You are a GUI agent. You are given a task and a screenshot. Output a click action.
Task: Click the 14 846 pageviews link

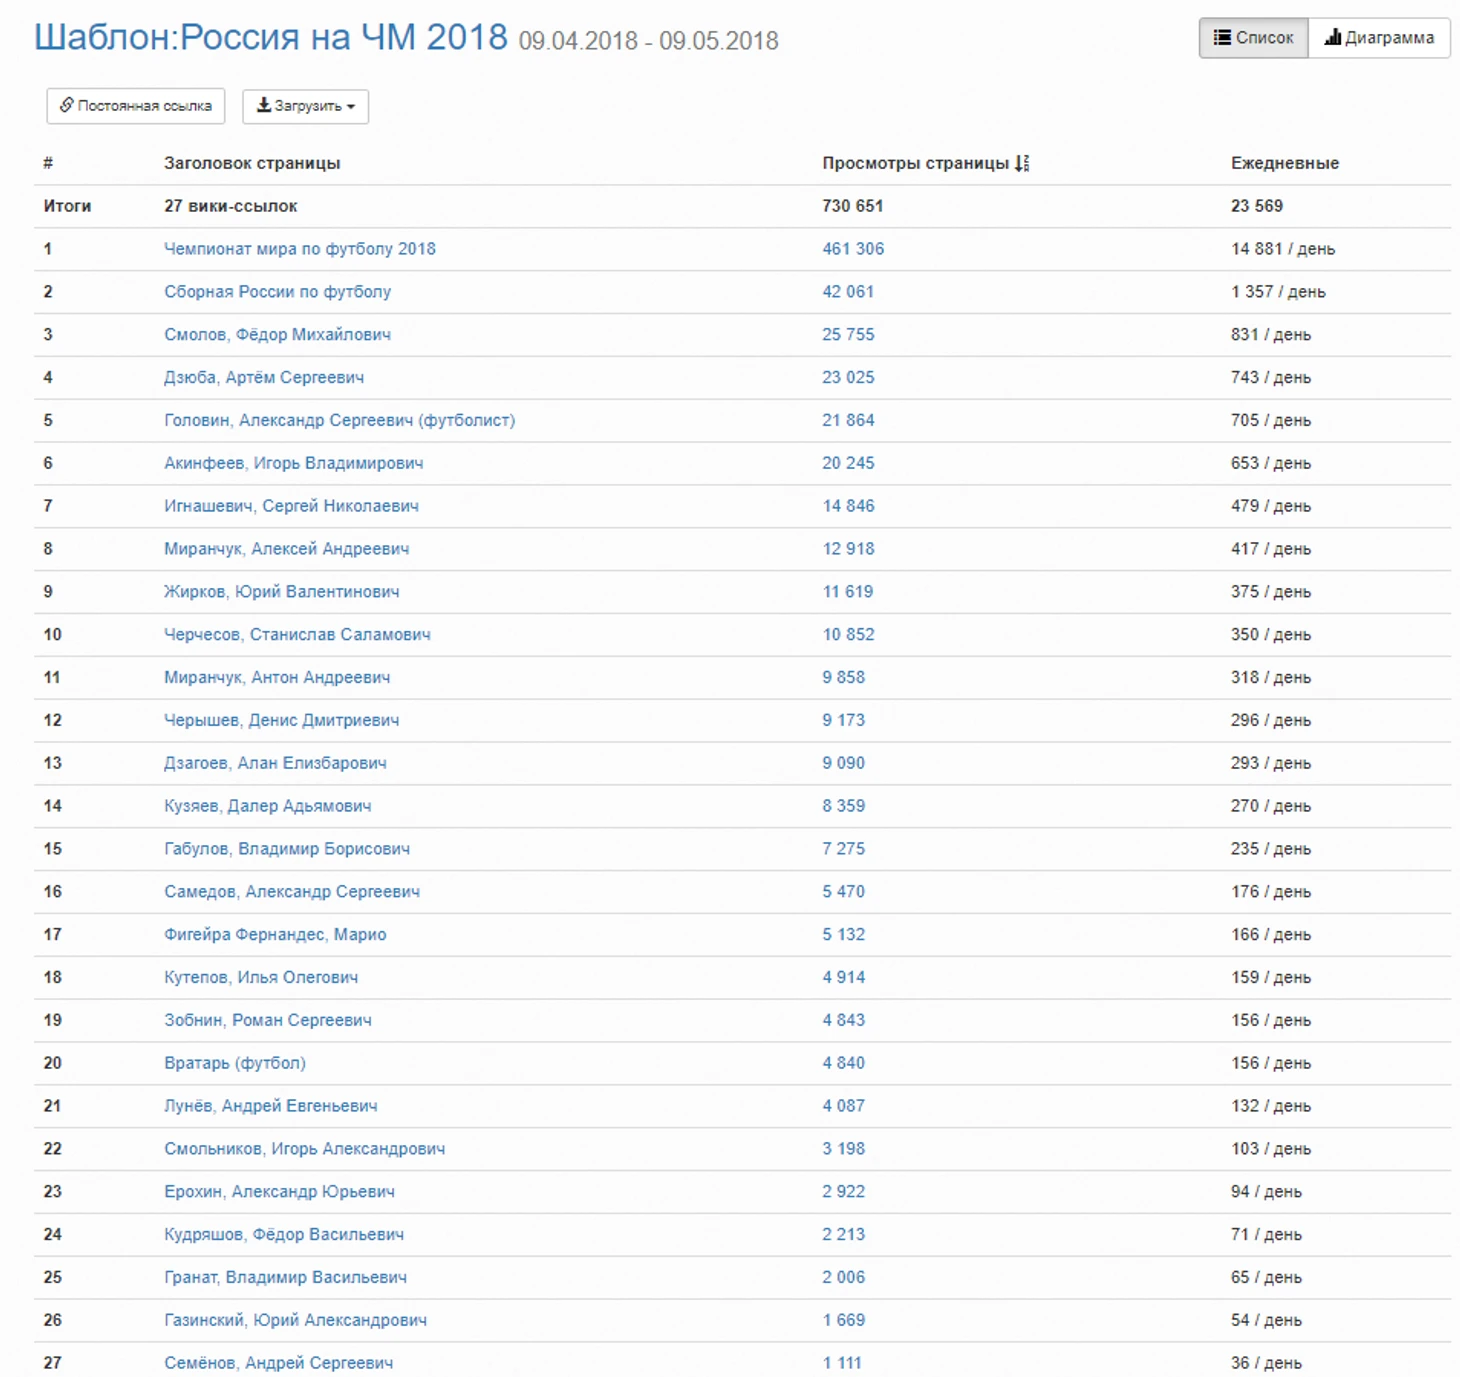click(x=848, y=506)
